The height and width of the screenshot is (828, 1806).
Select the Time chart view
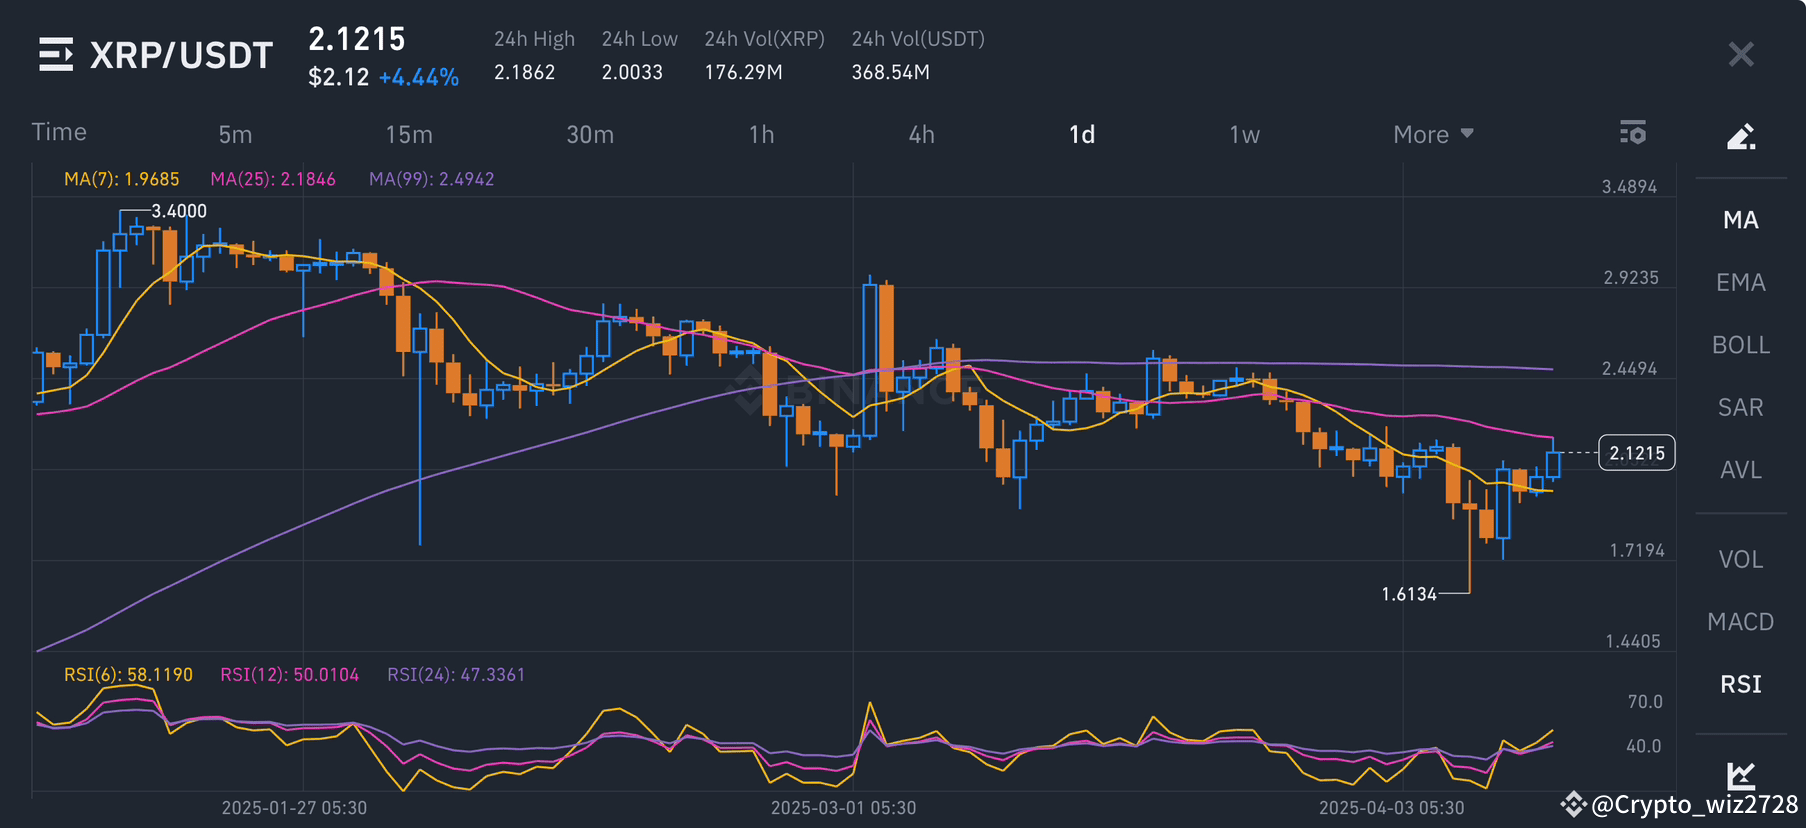click(59, 132)
